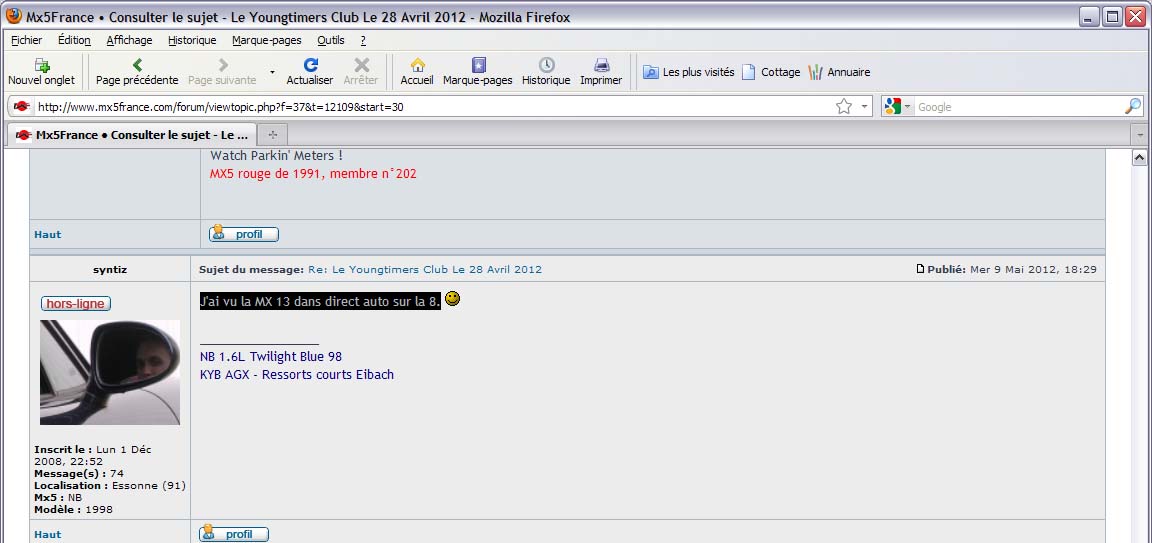Open the Marque-pages toolbar button

pyautogui.click(x=478, y=72)
